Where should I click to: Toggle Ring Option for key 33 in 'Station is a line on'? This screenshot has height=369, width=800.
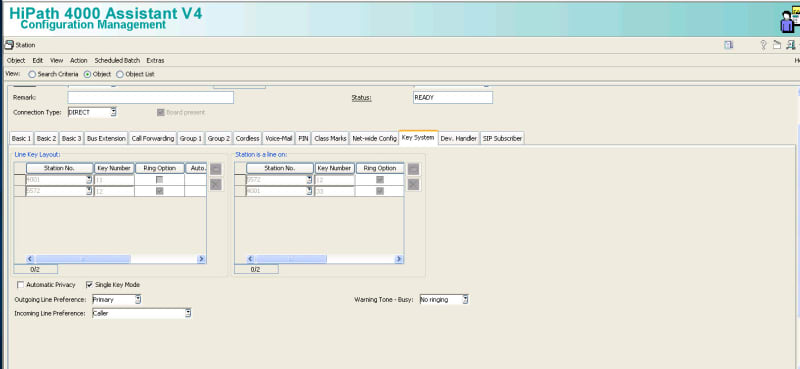(380, 191)
